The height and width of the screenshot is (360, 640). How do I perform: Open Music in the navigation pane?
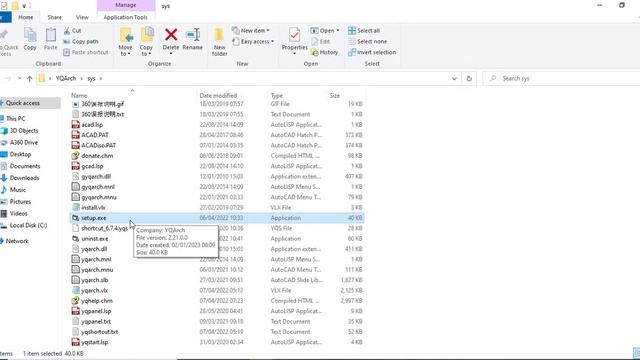coord(18,190)
